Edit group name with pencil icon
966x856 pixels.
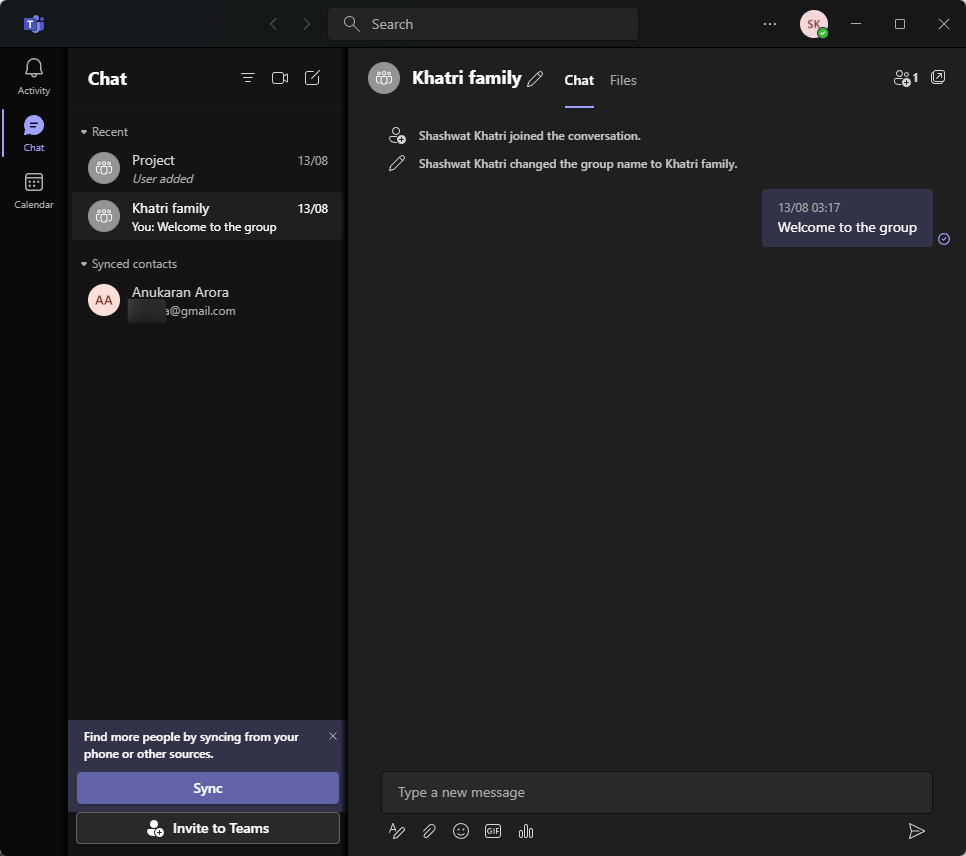pyautogui.click(x=535, y=79)
